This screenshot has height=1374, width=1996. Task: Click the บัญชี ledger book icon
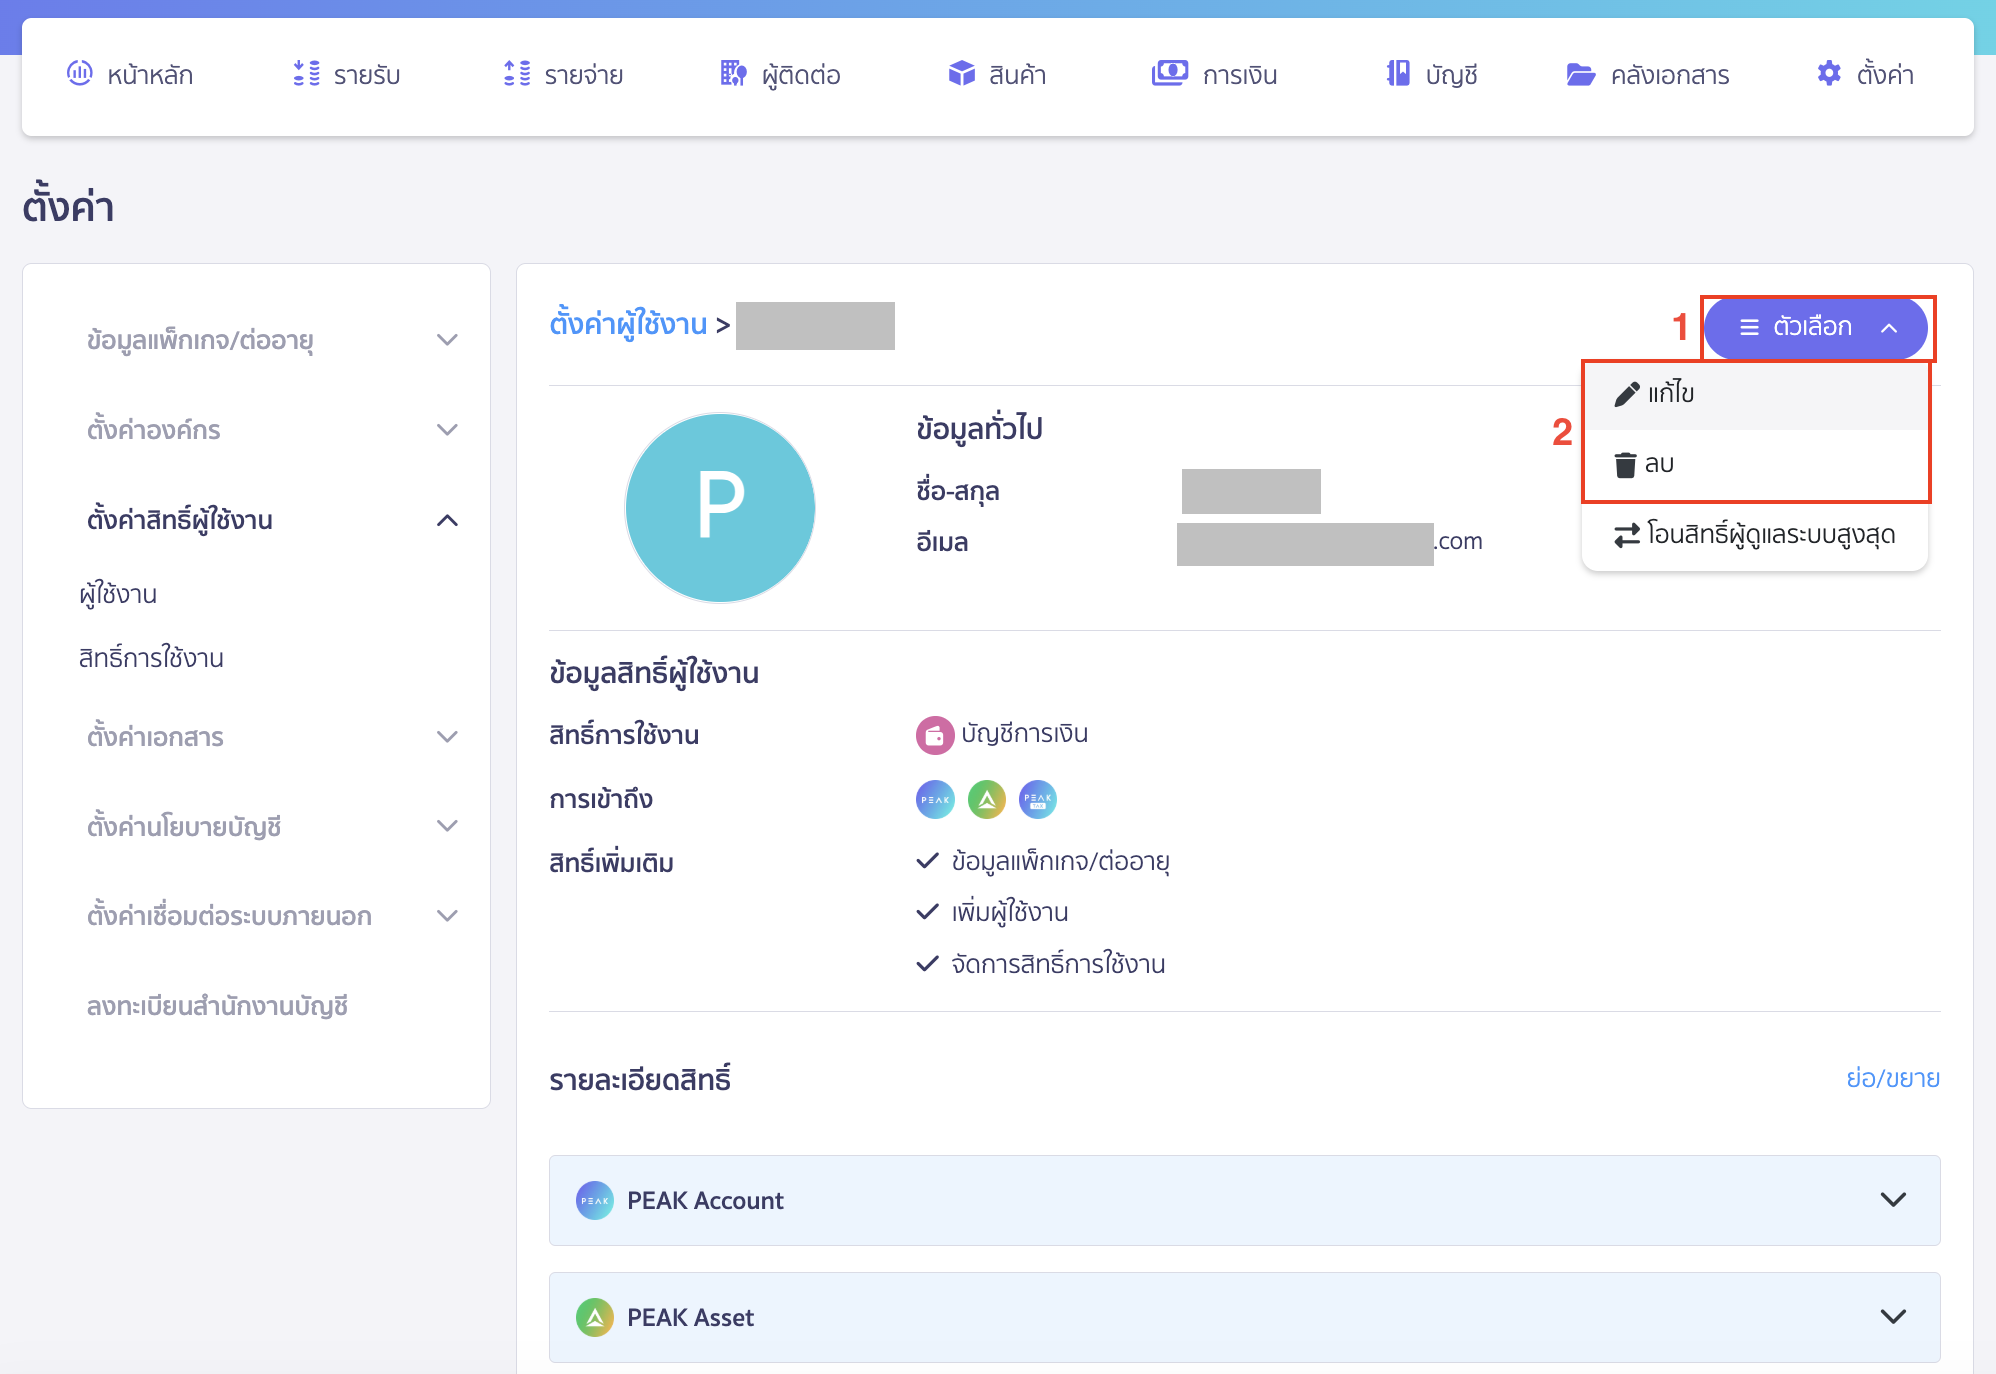[x=1398, y=73]
